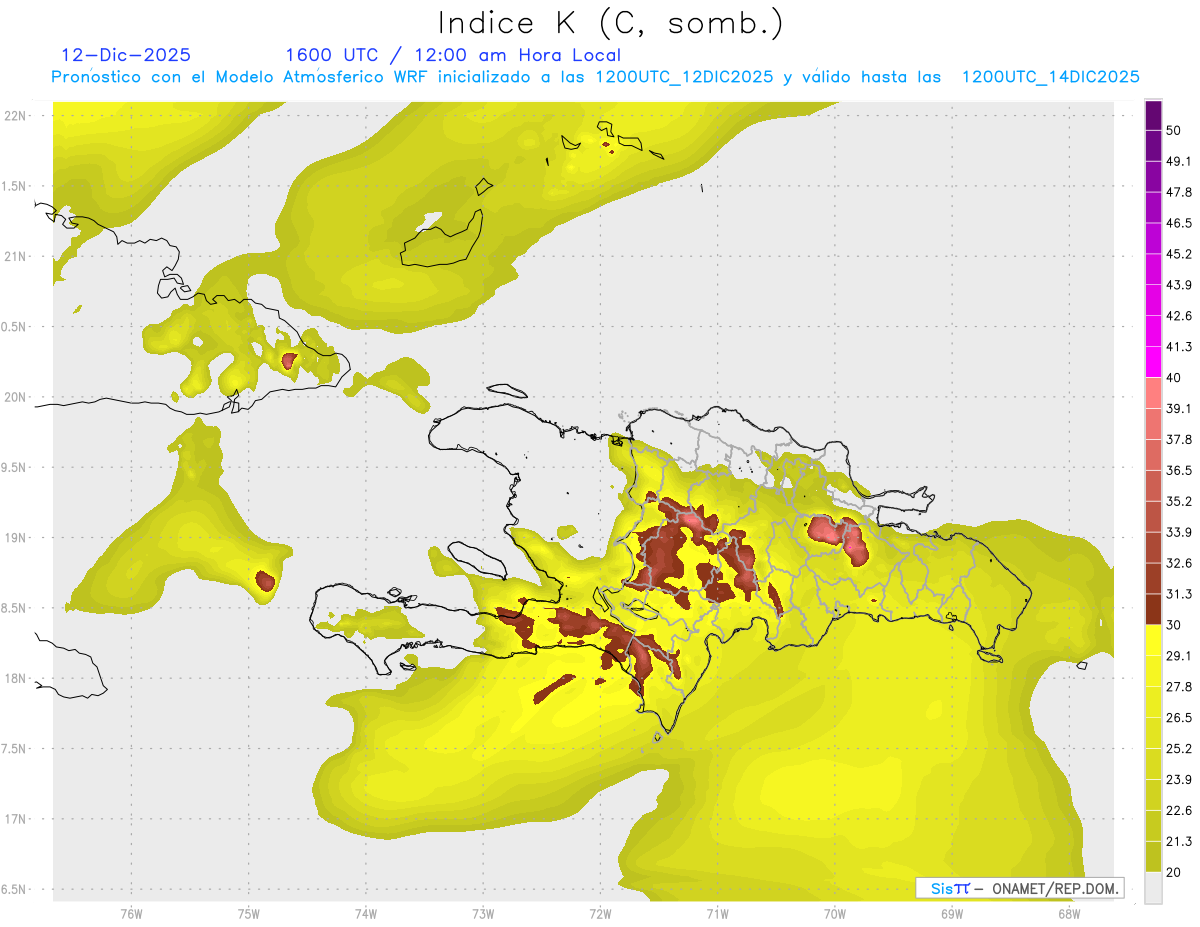The image size is (1200, 927).
Task: Click the '18N' latitude axis label
Action: (x=16, y=679)
